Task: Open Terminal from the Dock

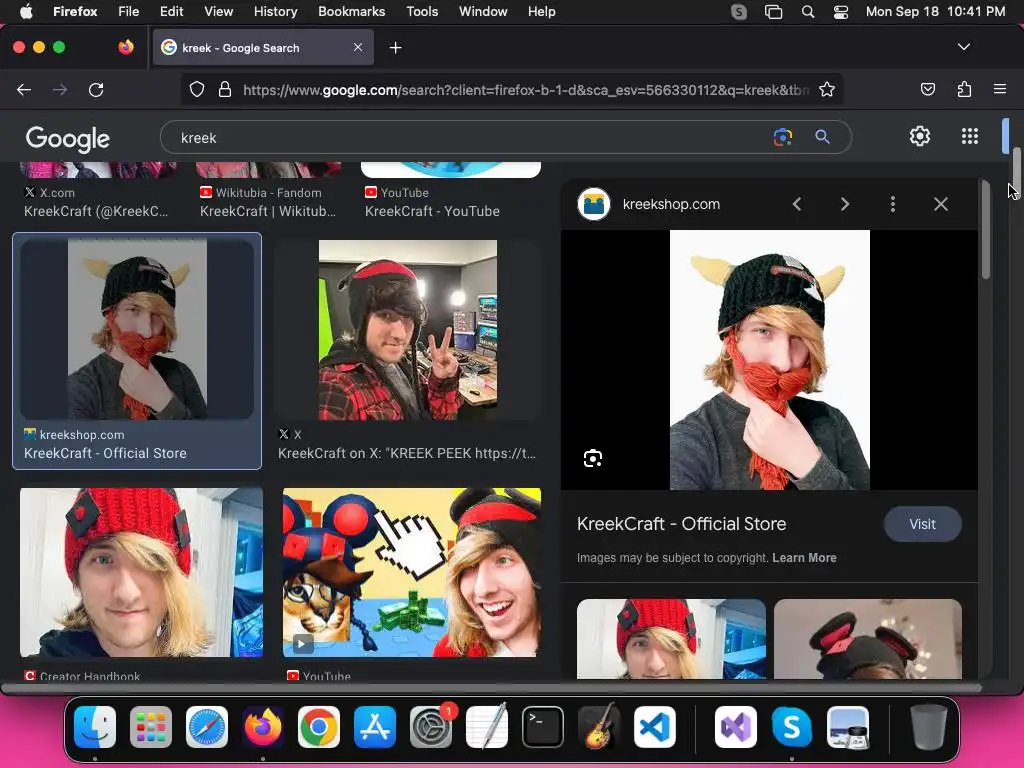Action: 543,726
